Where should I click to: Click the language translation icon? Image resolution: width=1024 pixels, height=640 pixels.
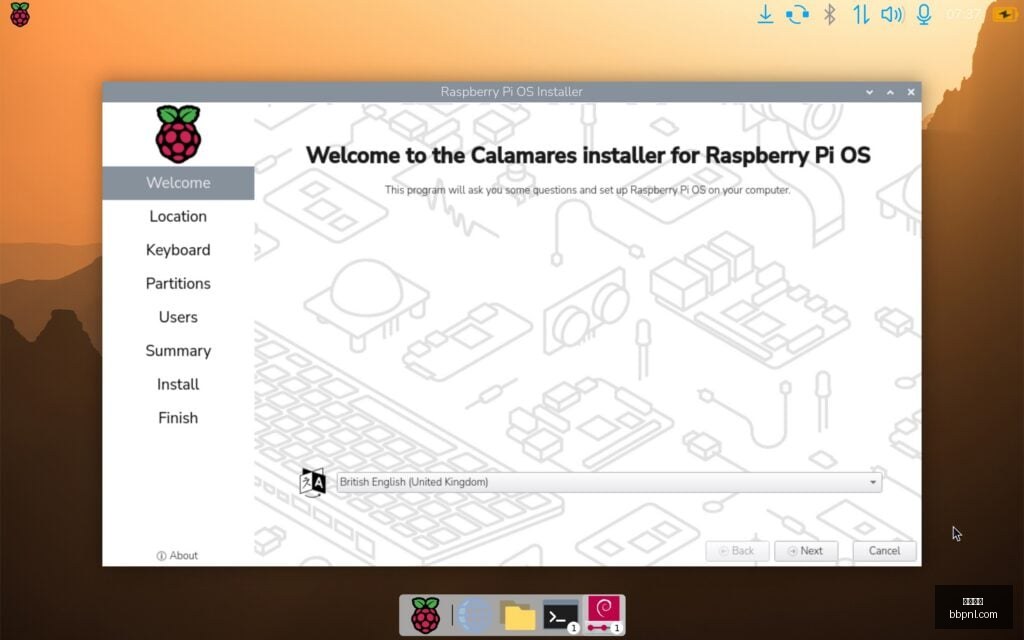[x=313, y=483]
